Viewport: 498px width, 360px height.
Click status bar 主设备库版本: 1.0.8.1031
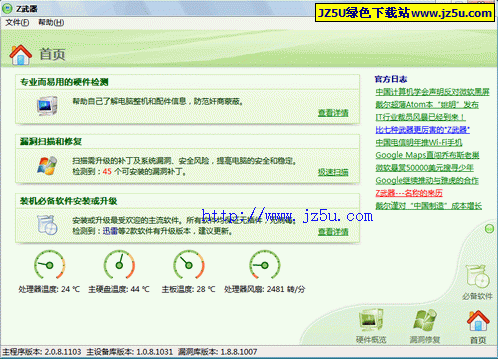(130, 352)
